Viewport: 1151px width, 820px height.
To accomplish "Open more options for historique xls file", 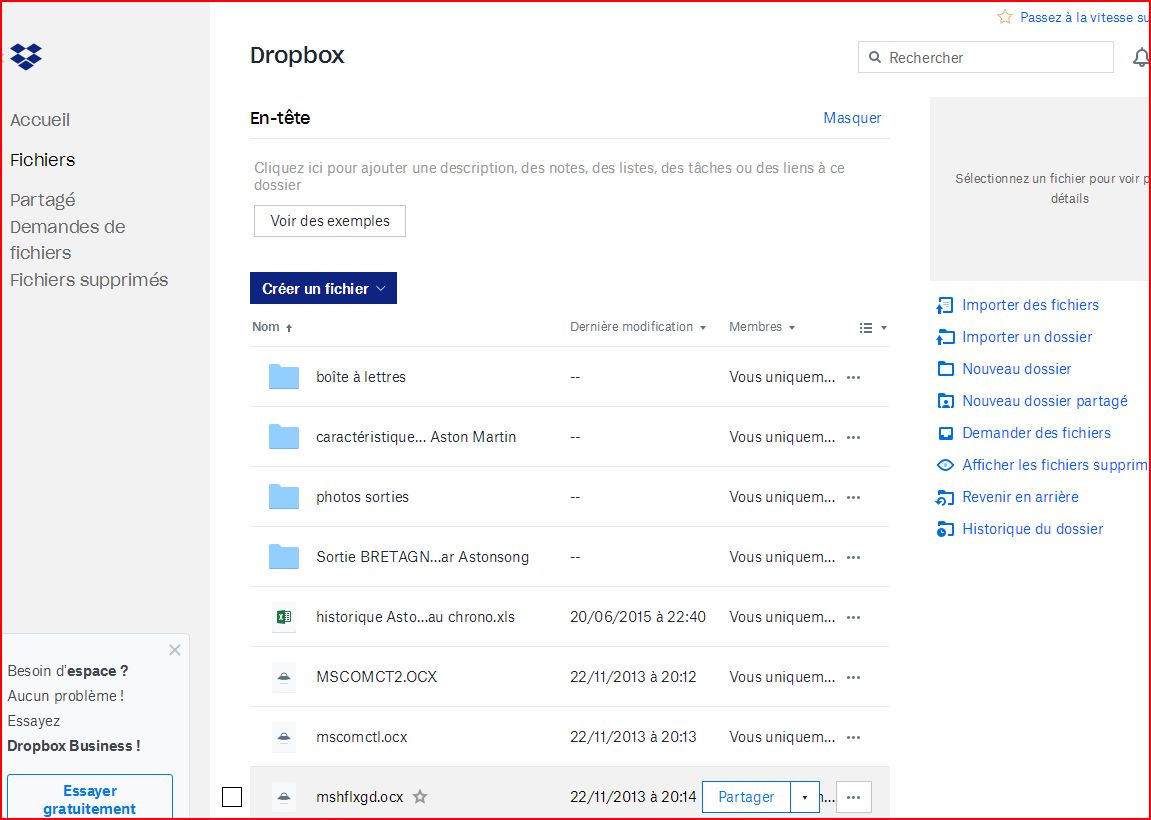I will pos(853,617).
